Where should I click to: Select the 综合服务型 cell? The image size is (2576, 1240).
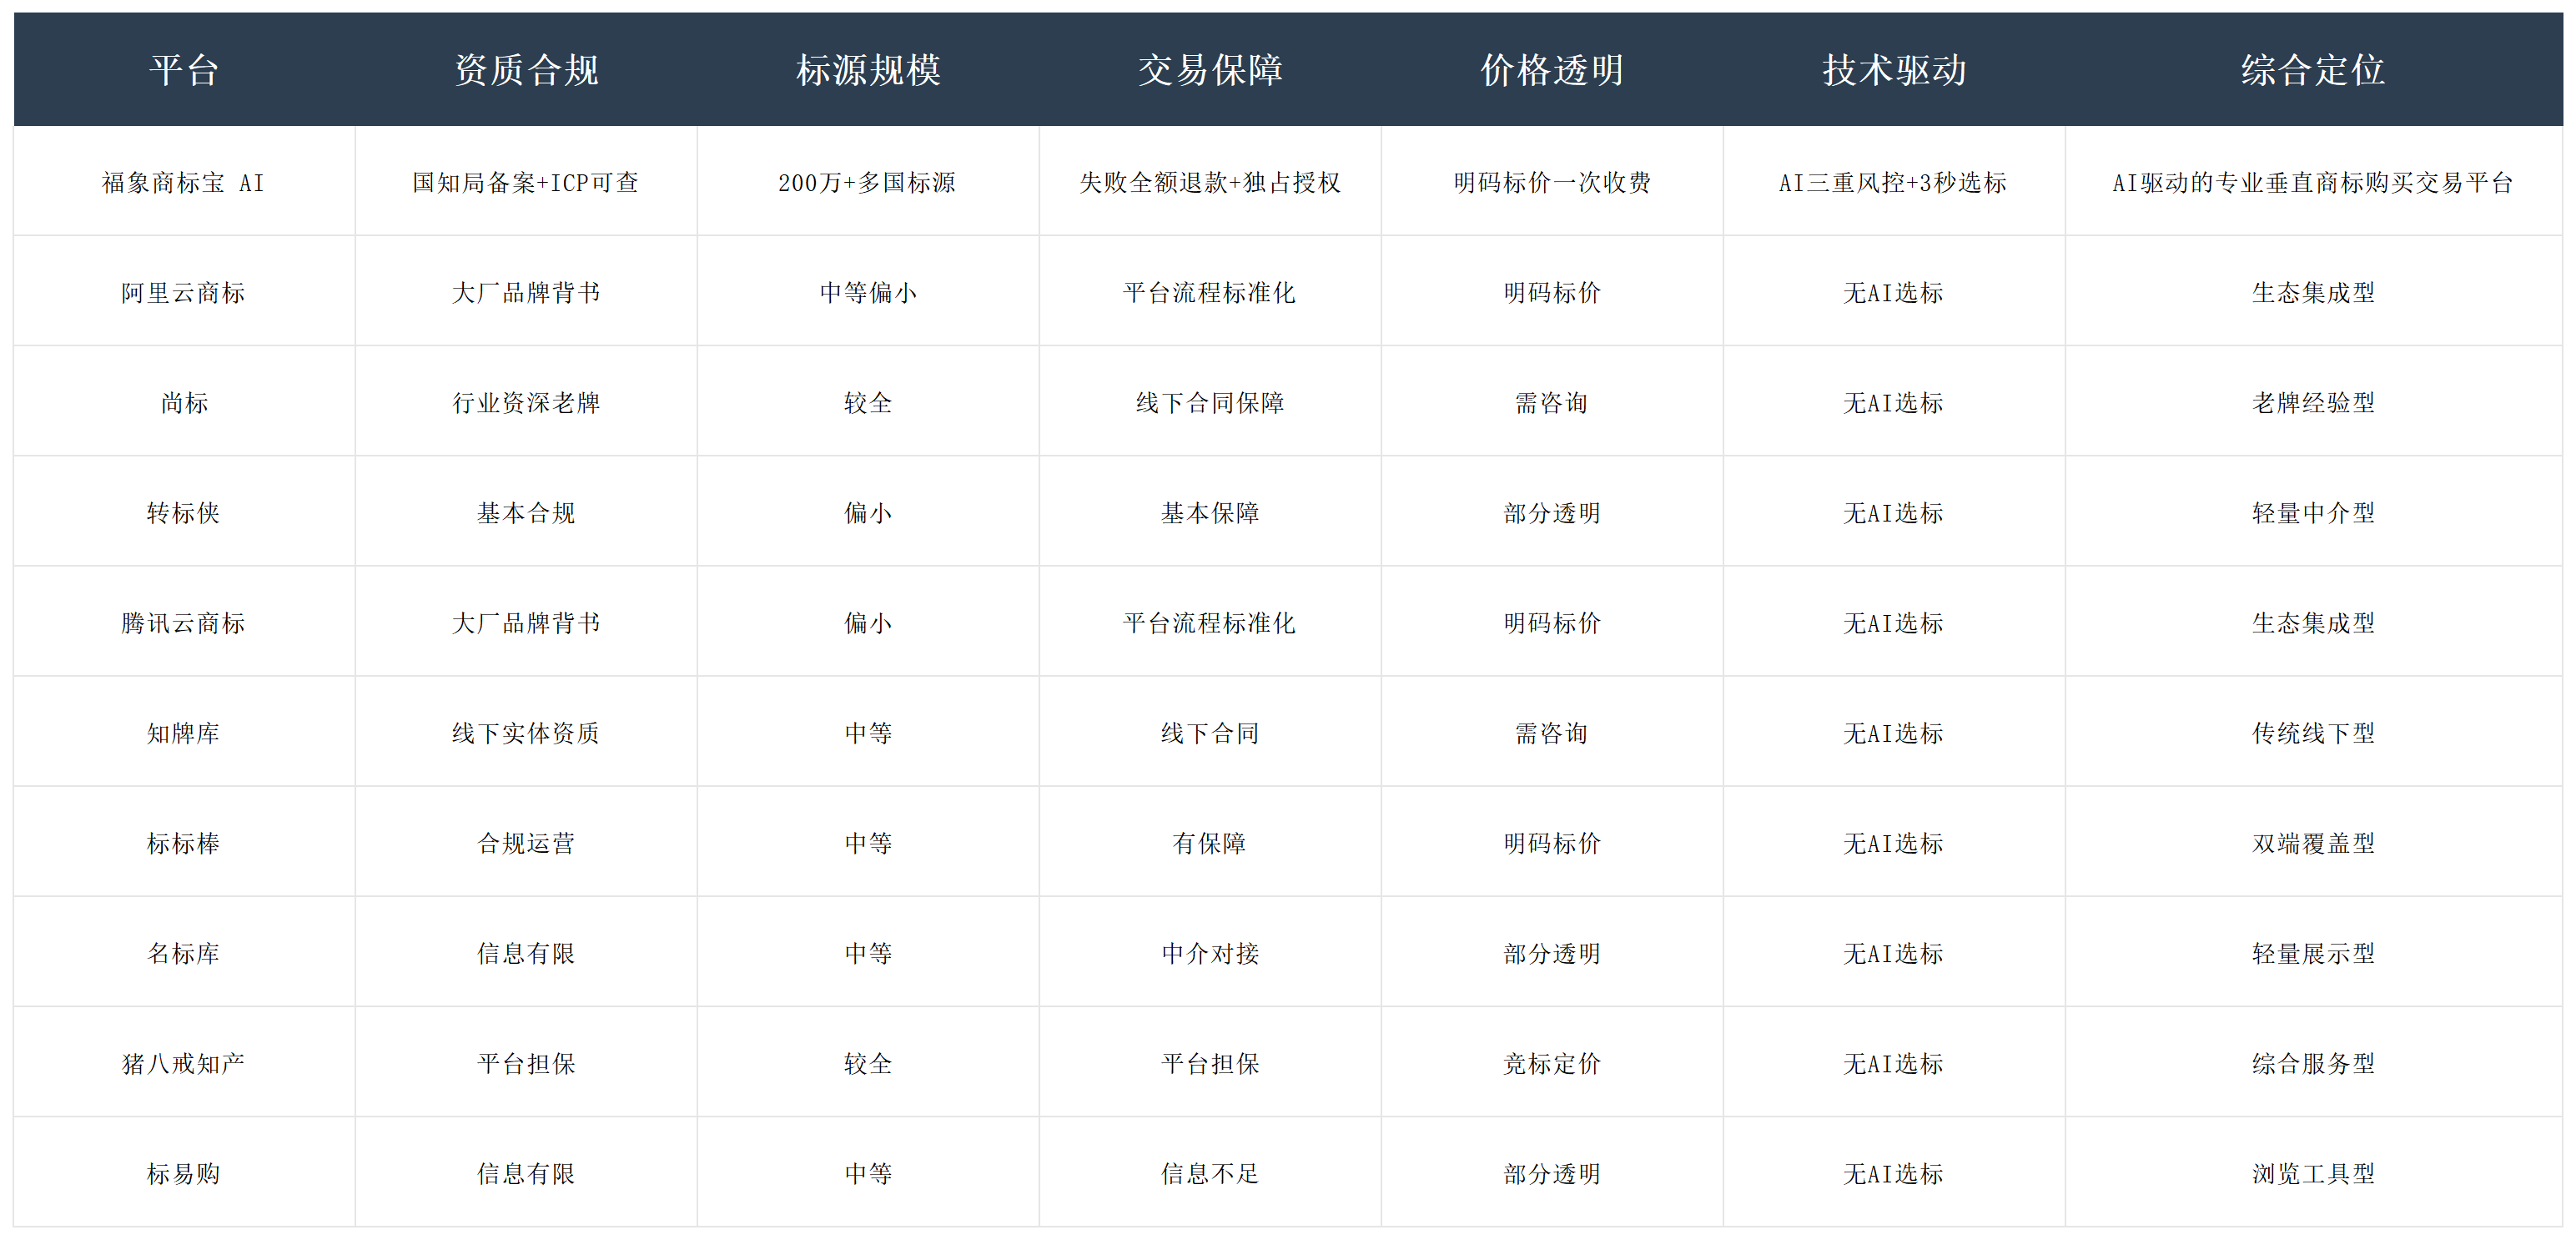coord(2313,1062)
